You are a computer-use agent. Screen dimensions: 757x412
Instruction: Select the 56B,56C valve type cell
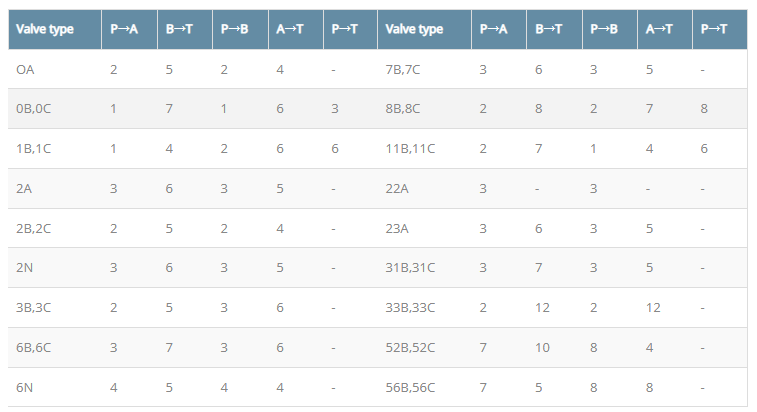click(411, 386)
